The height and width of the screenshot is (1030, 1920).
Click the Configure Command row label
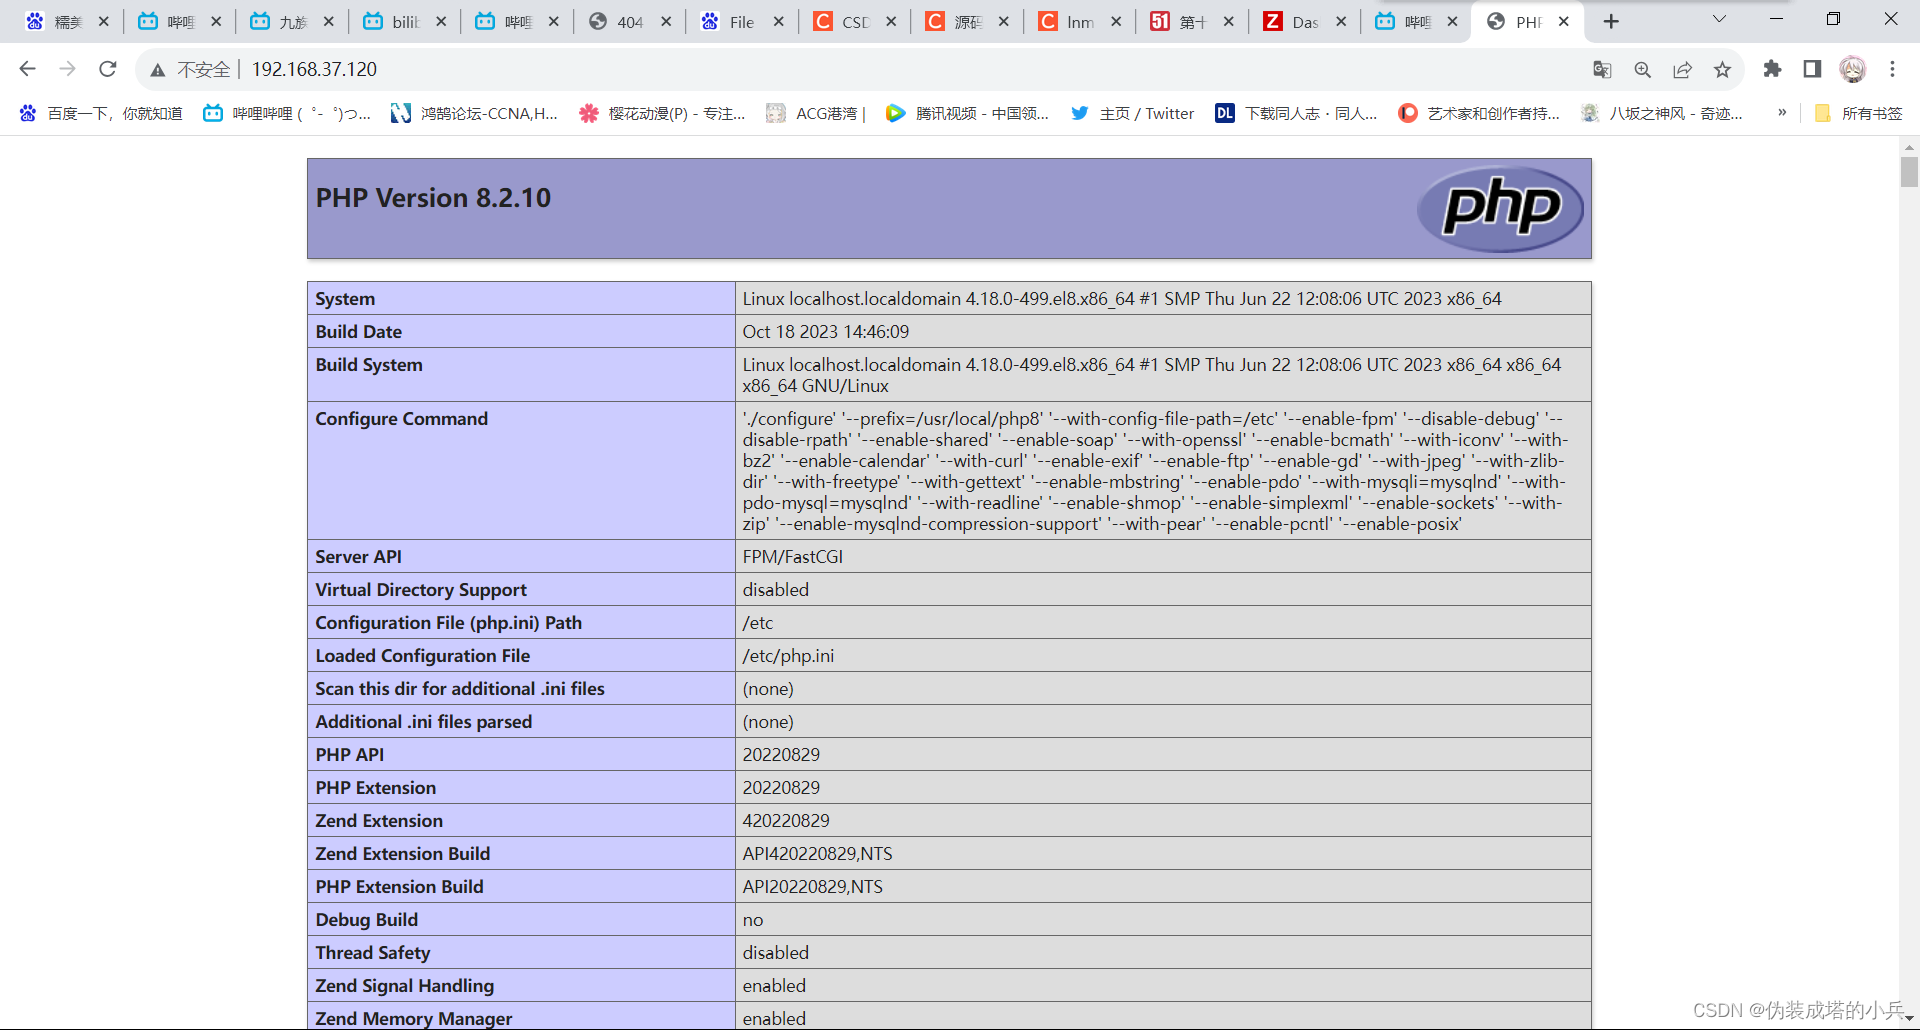402,419
